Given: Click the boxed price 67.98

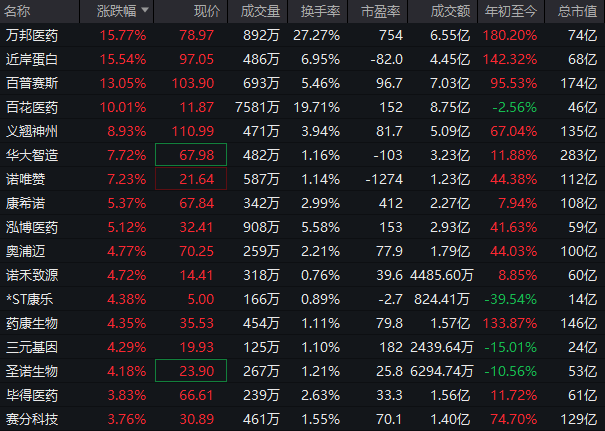Looking at the screenshot, I should (x=191, y=155).
